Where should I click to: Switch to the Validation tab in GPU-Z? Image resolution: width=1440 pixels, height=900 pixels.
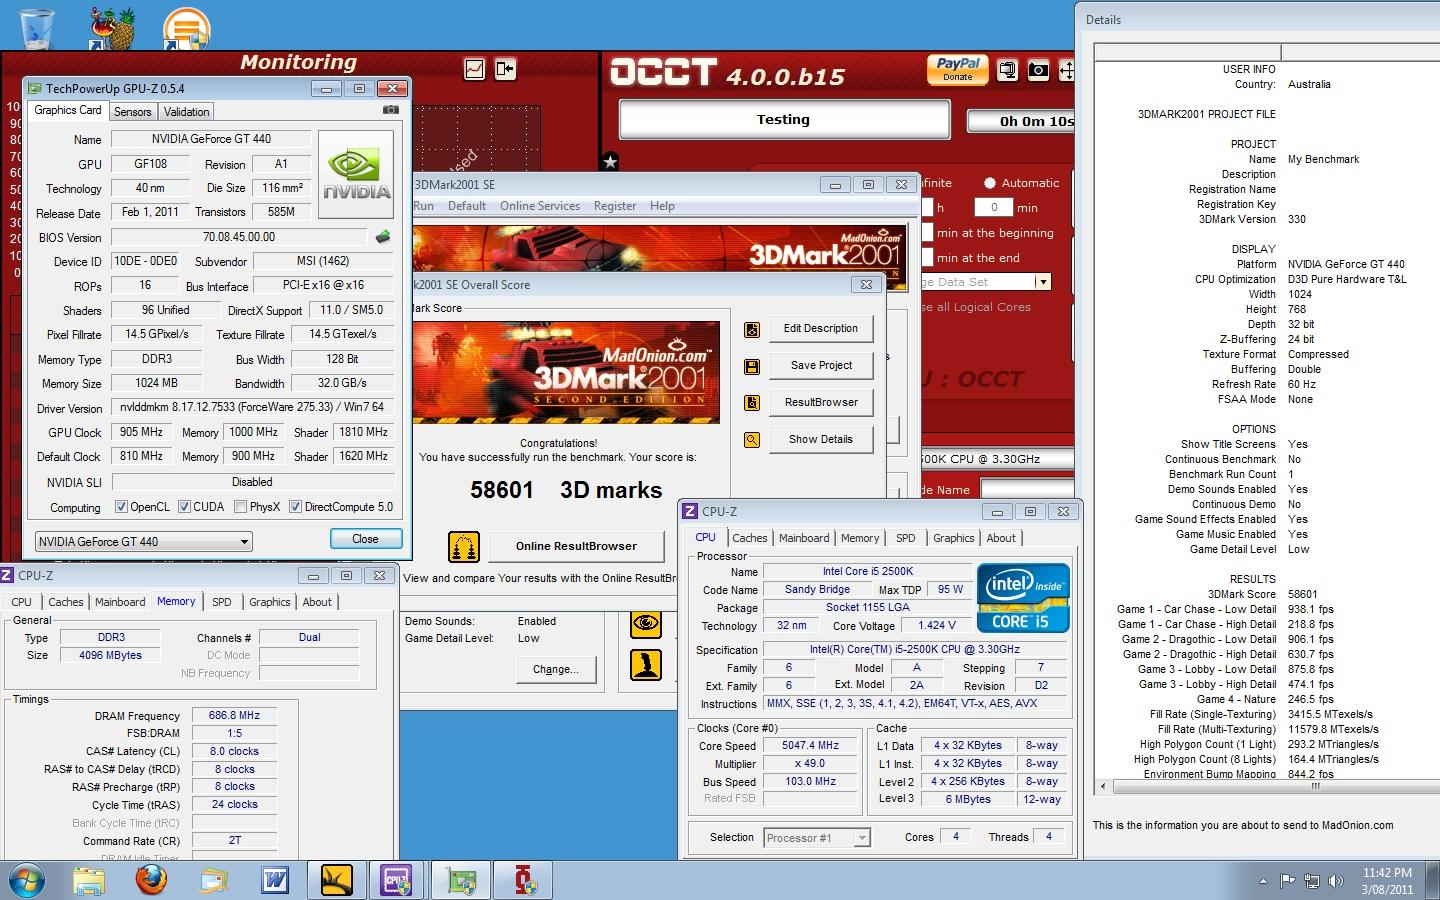point(187,112)
